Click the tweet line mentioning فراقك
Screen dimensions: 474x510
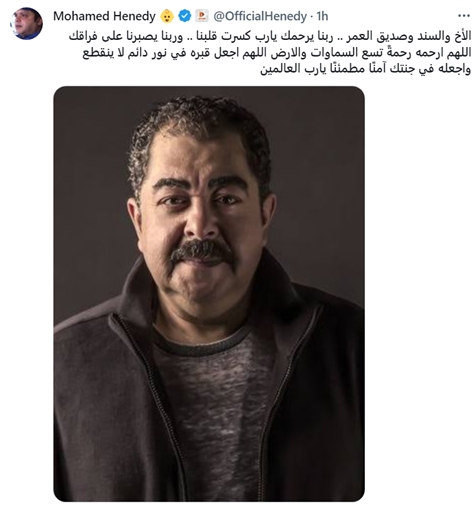pos(270,36)
